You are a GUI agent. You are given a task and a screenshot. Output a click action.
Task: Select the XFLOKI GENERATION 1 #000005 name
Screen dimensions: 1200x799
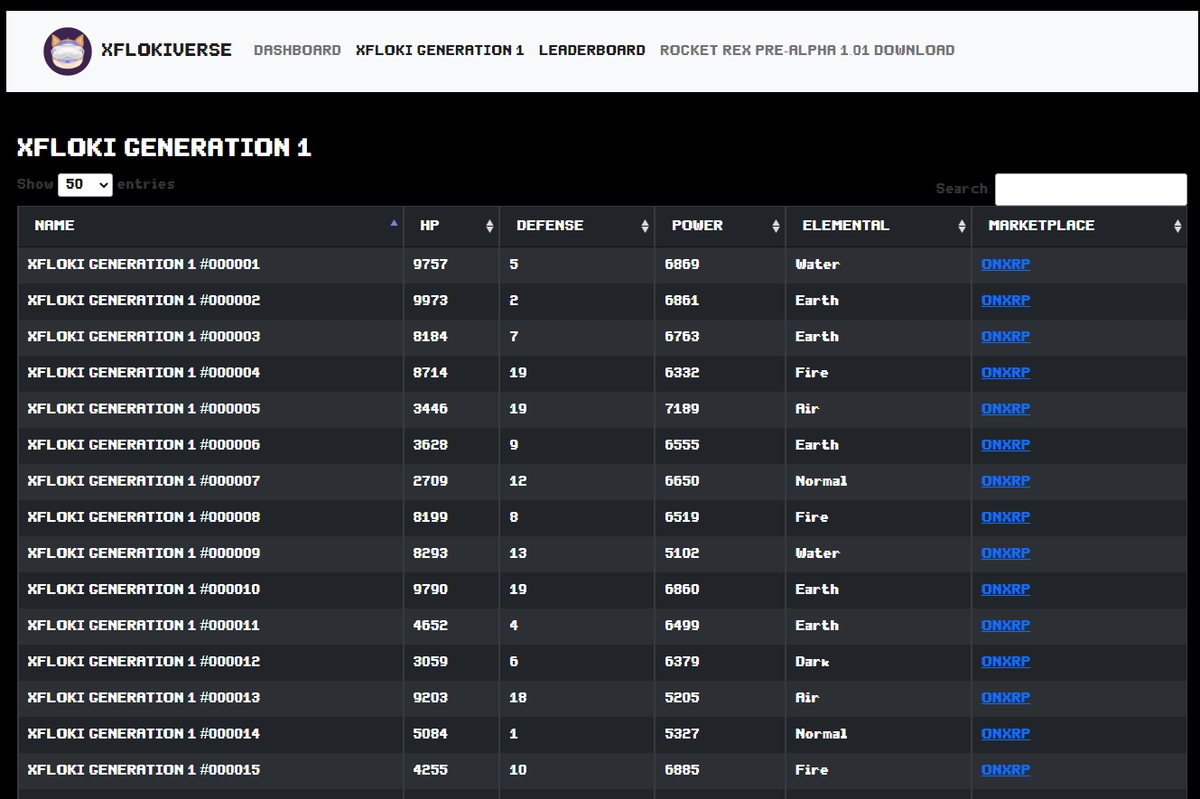(x=144, y=408)
